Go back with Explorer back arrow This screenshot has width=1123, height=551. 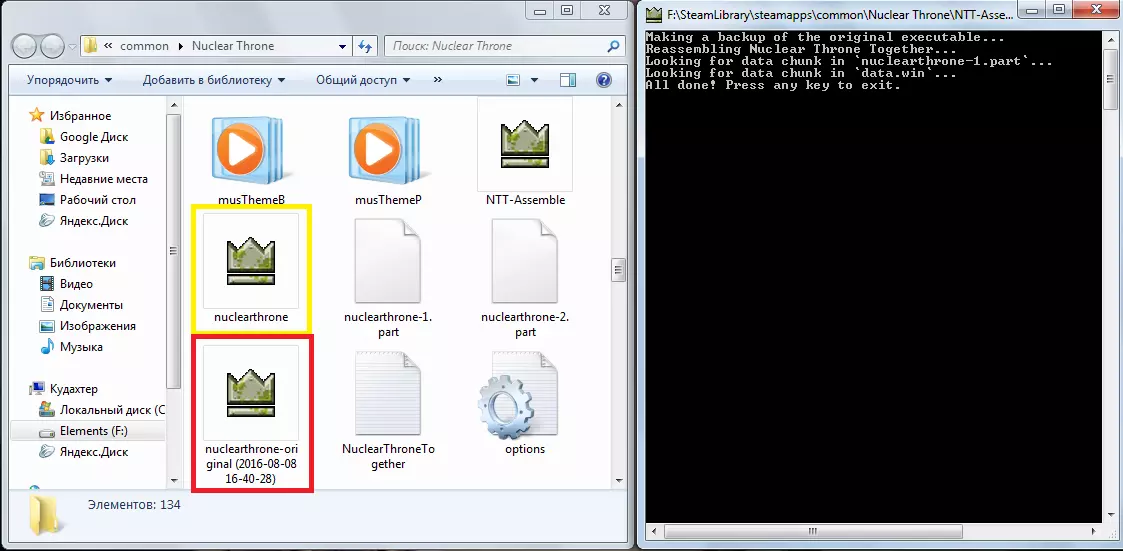point(26,47)
